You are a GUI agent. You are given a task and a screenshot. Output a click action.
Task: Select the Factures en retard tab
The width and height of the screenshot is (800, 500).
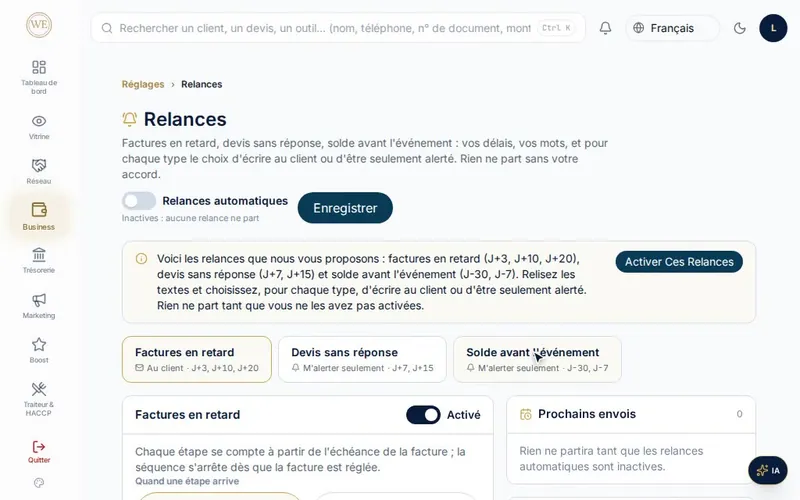197,359
